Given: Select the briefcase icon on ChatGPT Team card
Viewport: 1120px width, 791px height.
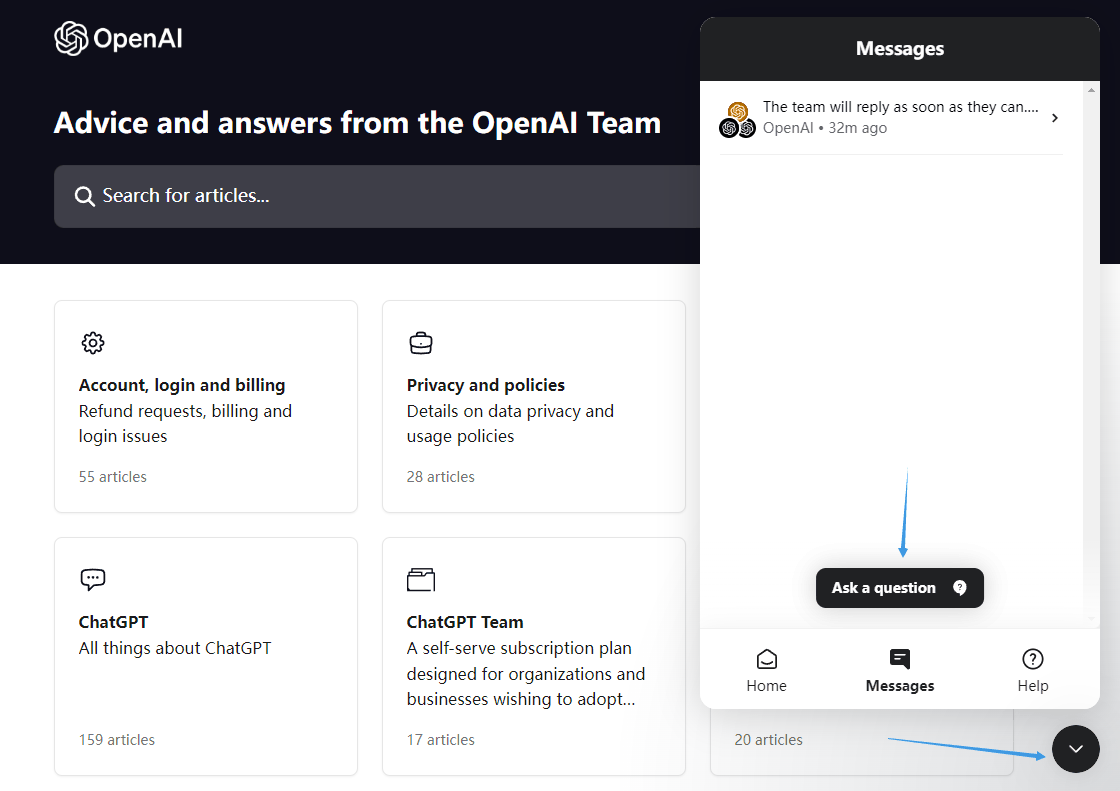Looking at the screenshot, I should click(x=420, y=579).
